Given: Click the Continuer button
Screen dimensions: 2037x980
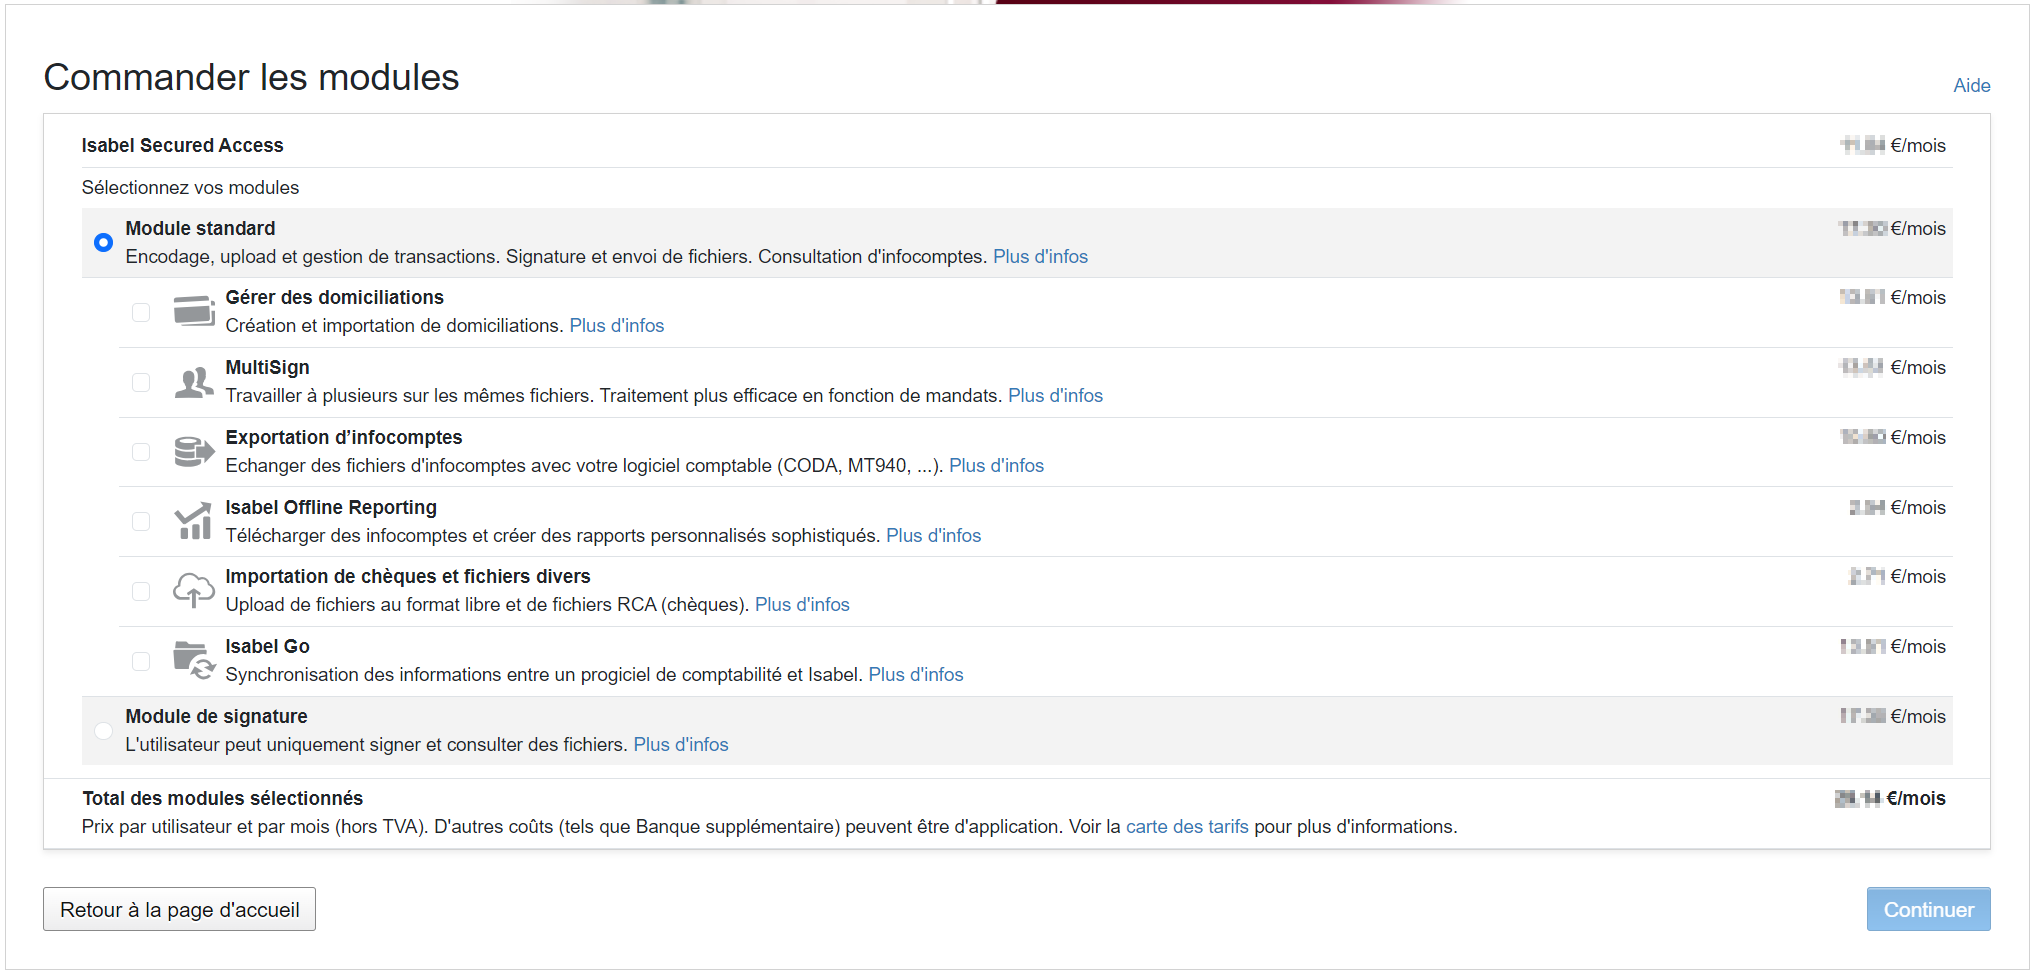Looking at the screenshot, I should (x=1928, y=909).
